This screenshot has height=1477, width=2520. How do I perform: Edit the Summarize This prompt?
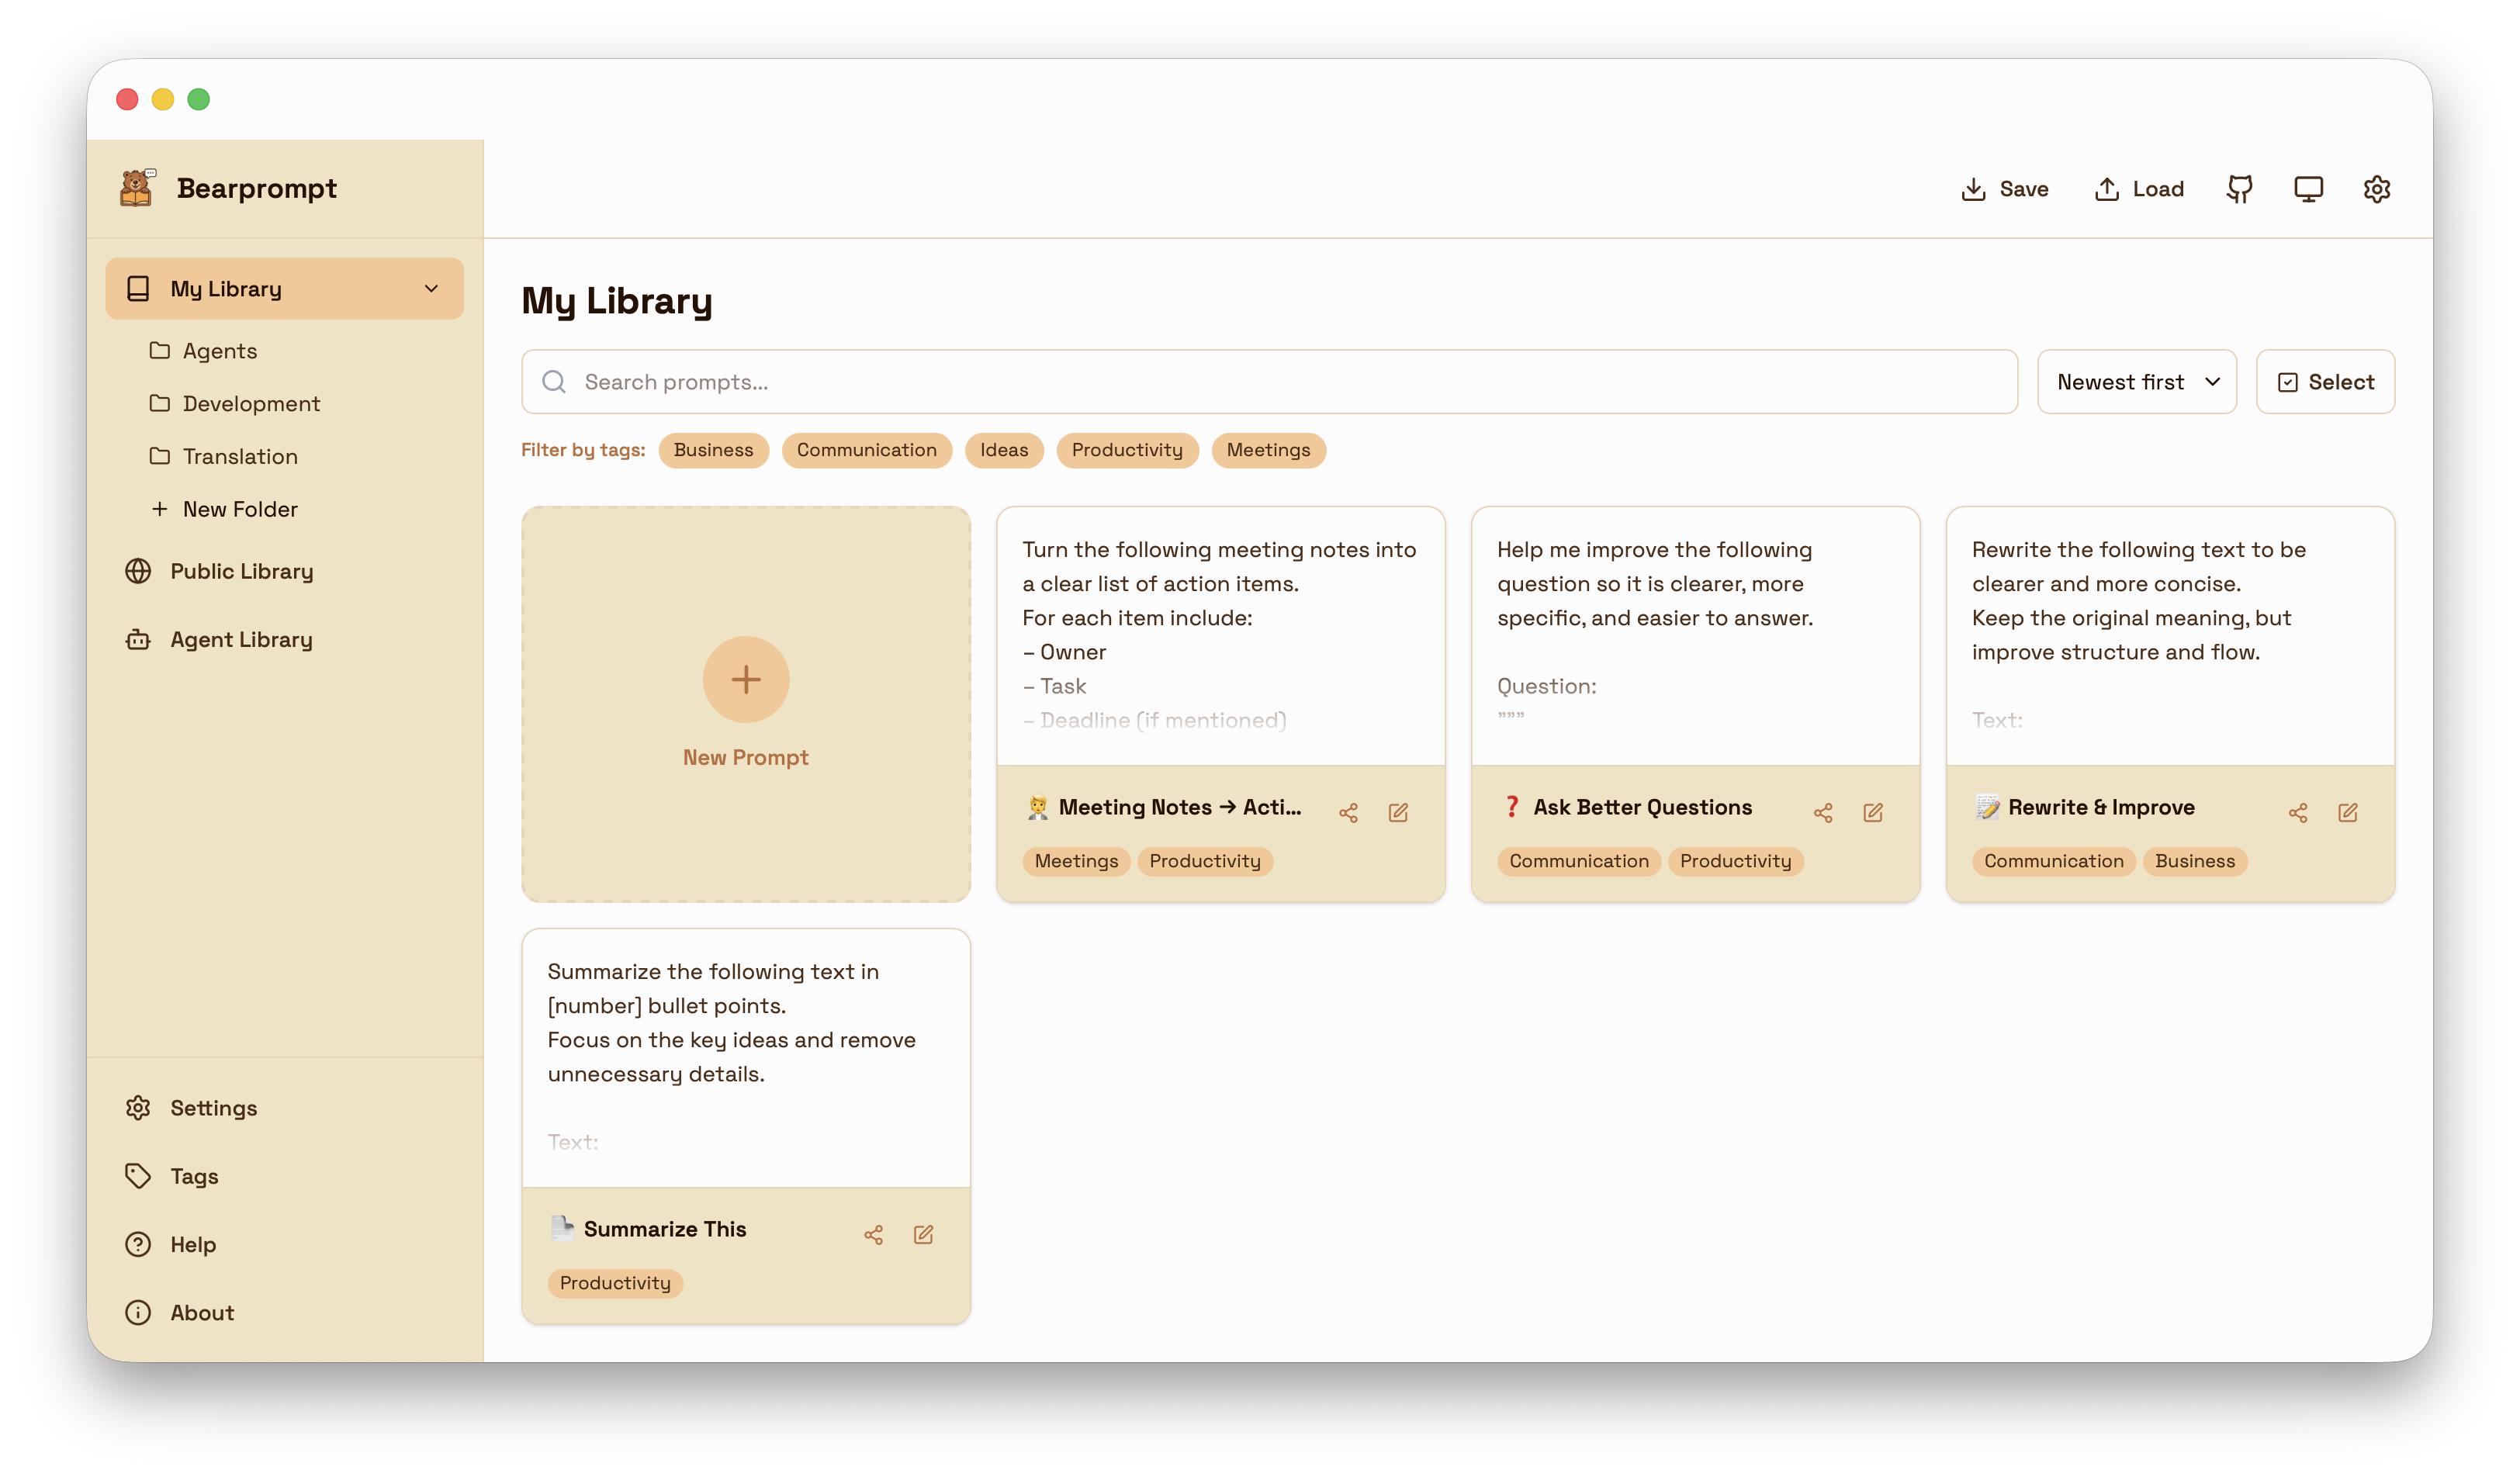click(923, 1234)
